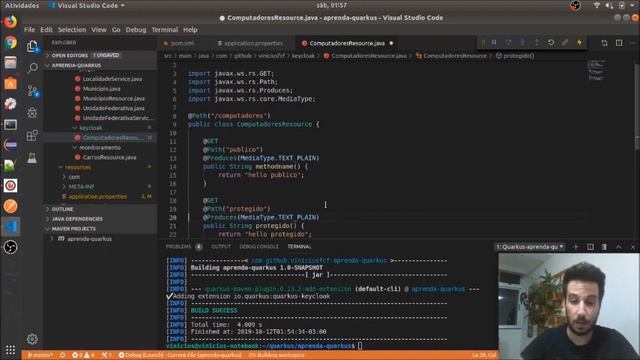Disconnect the debugger with the plug icon
Viewport: 640px width, 360px height.
[565, 42]
